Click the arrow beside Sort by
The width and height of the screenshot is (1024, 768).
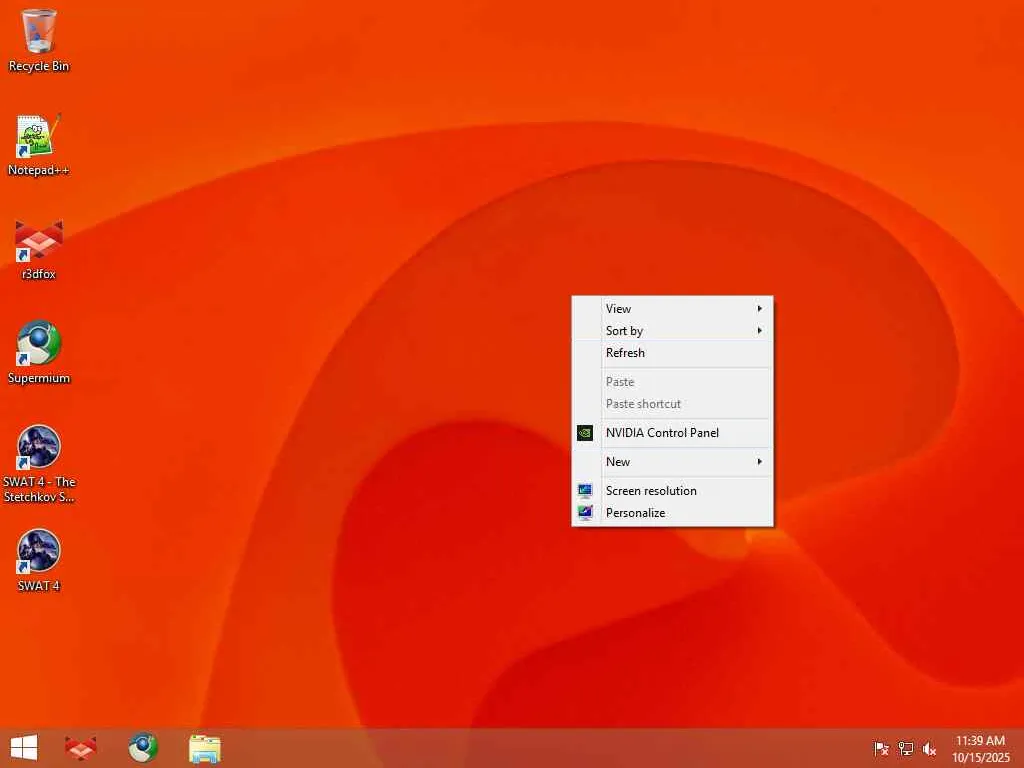pyautogui.click(x=760, y=330)
